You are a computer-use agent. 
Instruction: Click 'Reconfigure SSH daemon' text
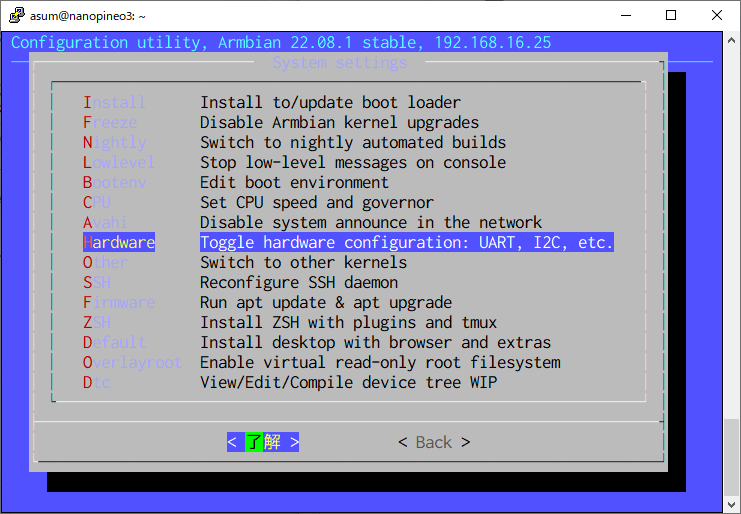(x=299, y=283)
